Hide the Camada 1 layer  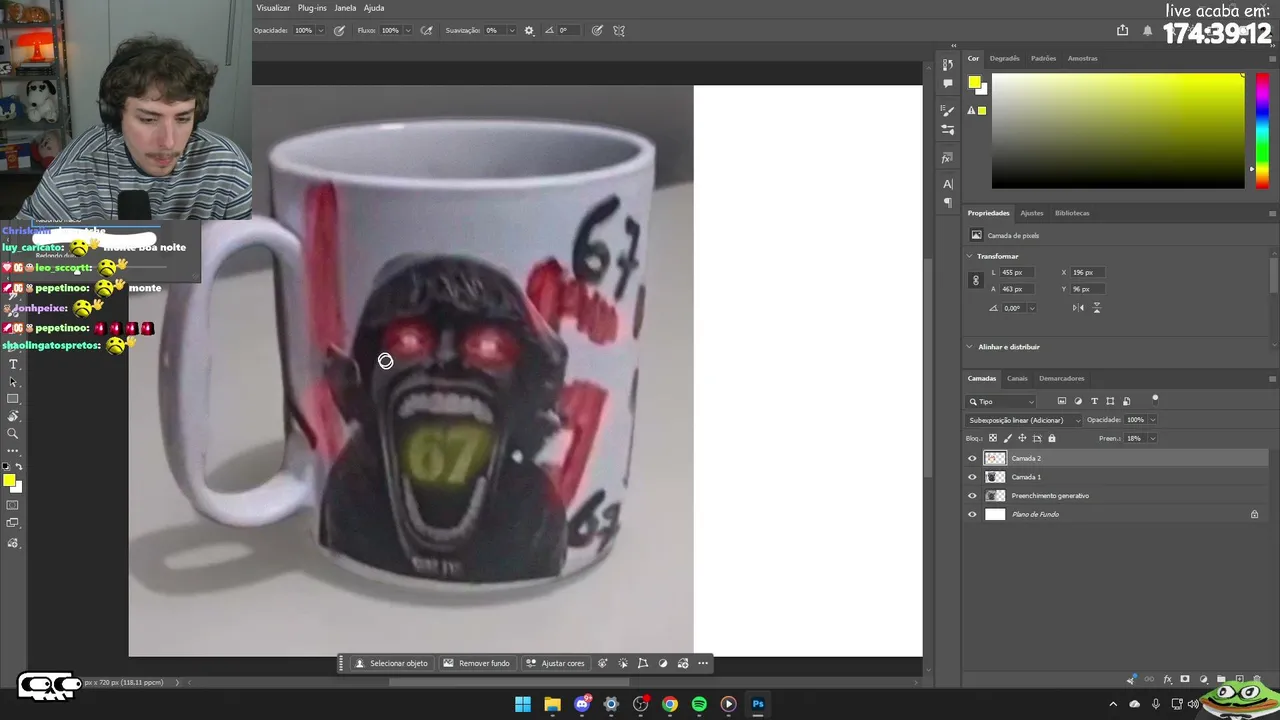click(x=972, y=477)
